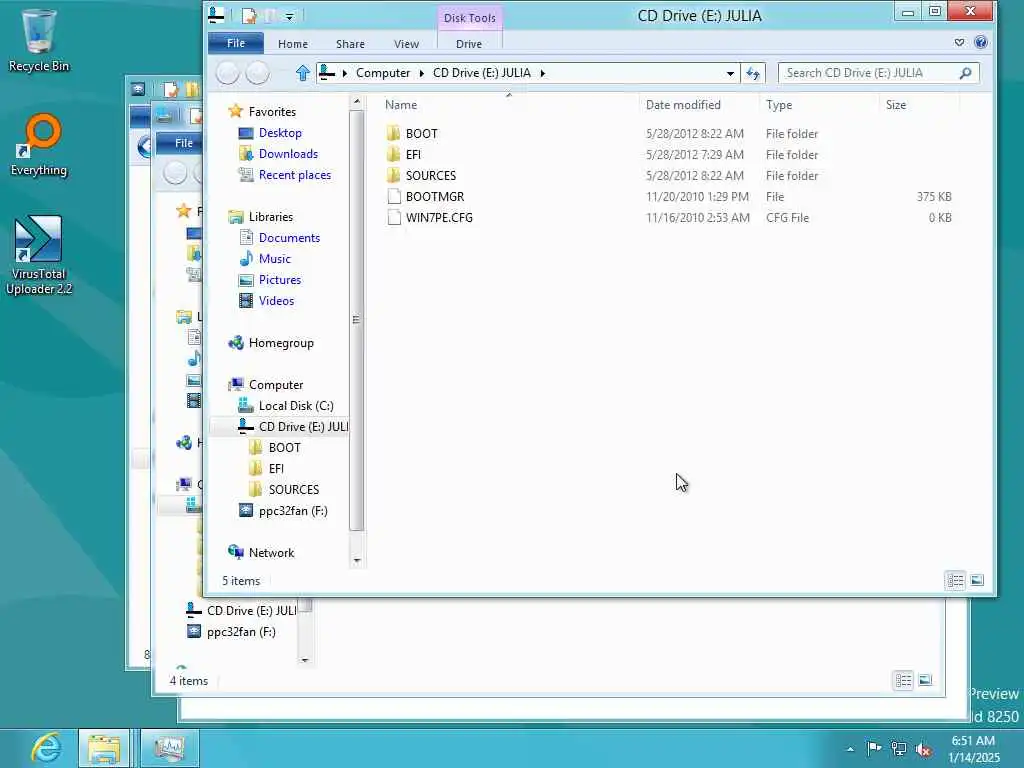Select Music library

tap(274, 259)
